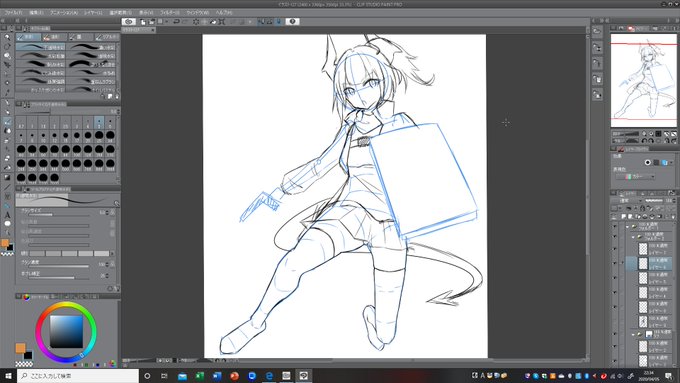The height and width of the screenshot is (383, 680).
Task: Choose brush size preset 2000
Action: point(55,178)
